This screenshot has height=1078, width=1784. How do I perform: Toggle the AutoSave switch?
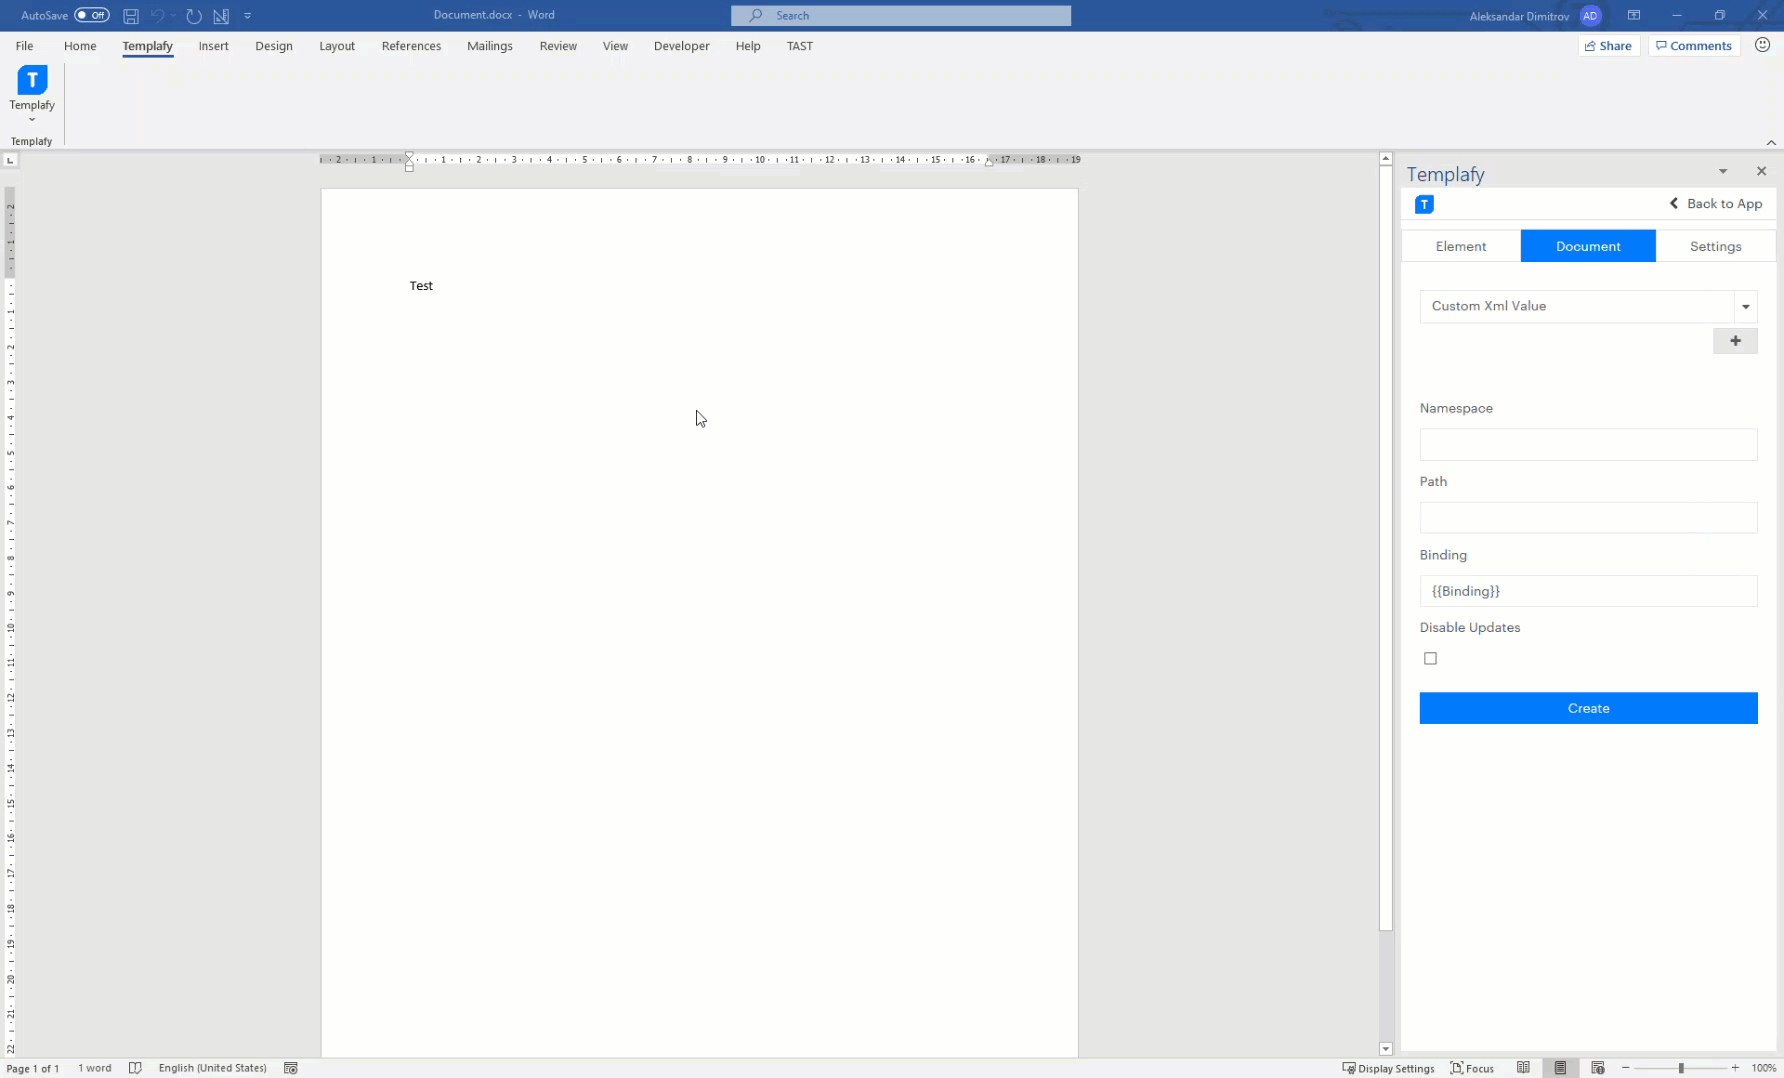[92, 15]
